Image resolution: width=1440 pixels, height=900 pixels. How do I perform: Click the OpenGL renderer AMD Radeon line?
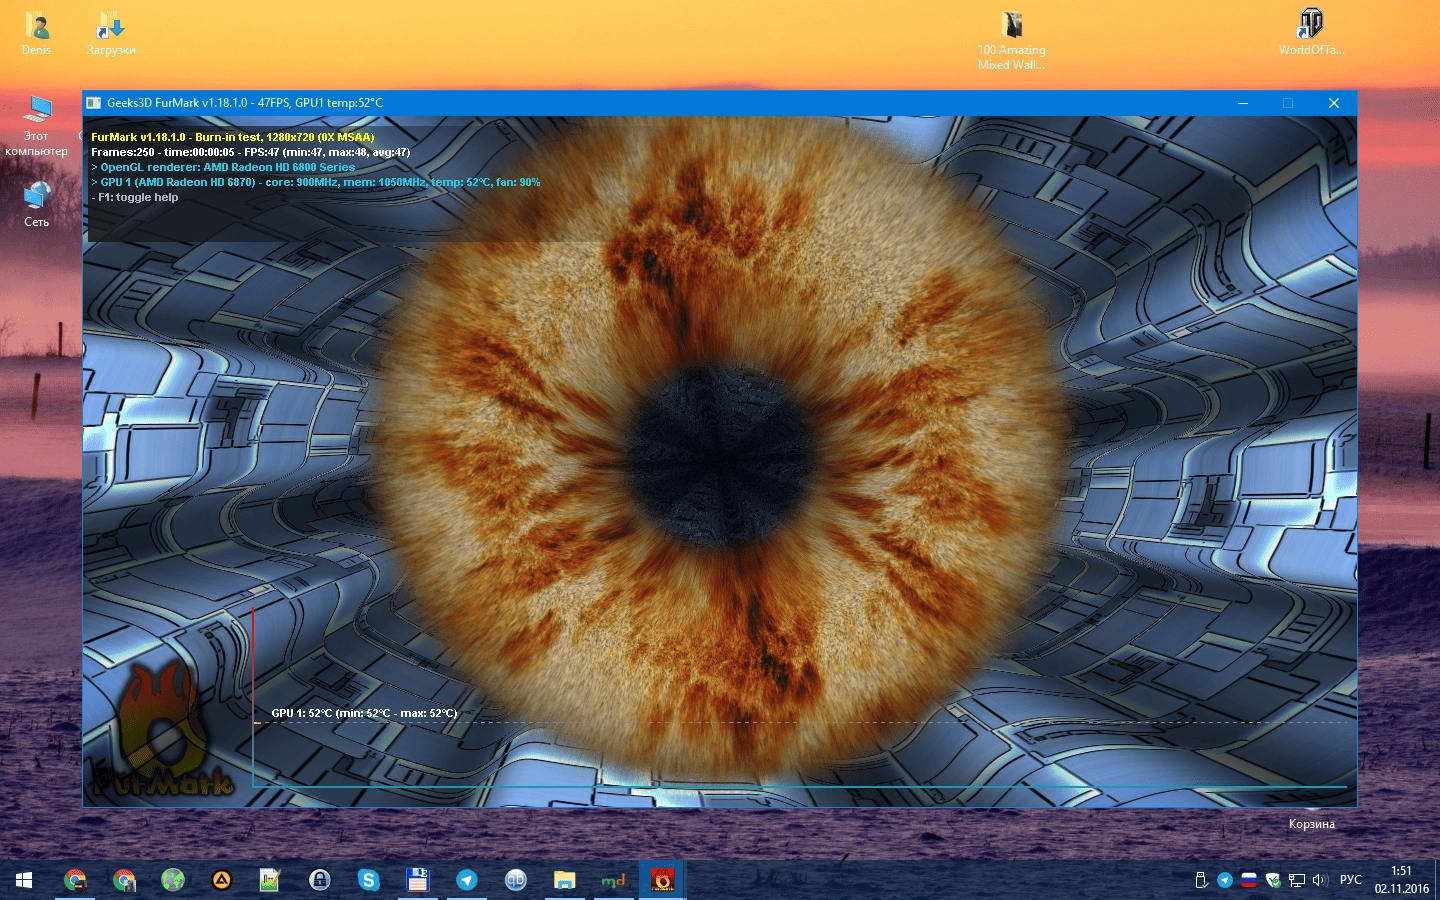pyautogui.click(x=223, y=167)
